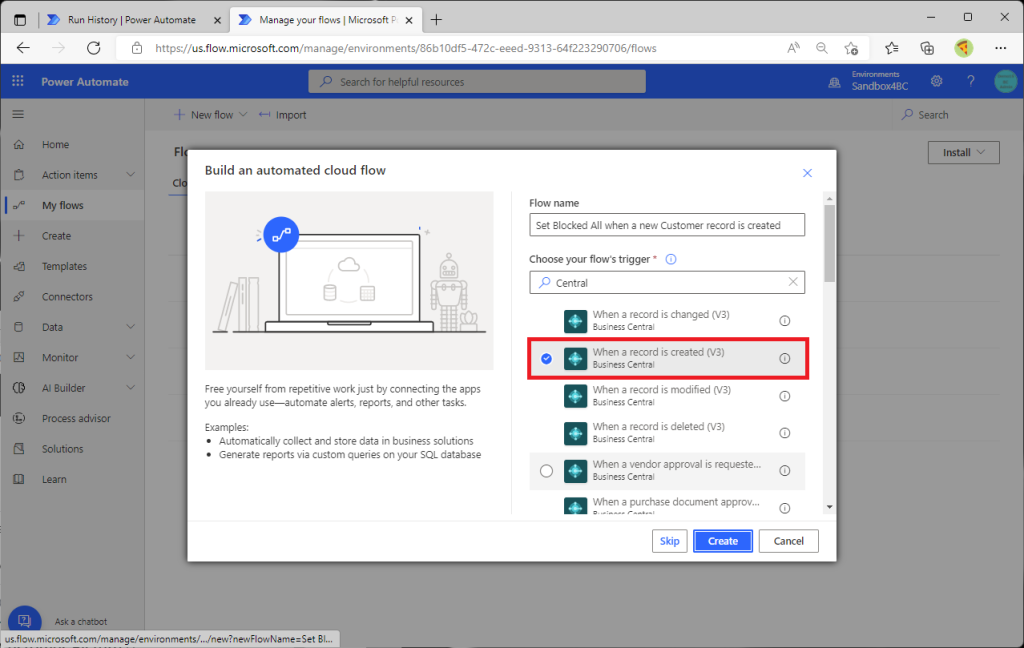Click the Process advisor icon
This screenshot has height=648, width=1024.
(x=19, y=418)
